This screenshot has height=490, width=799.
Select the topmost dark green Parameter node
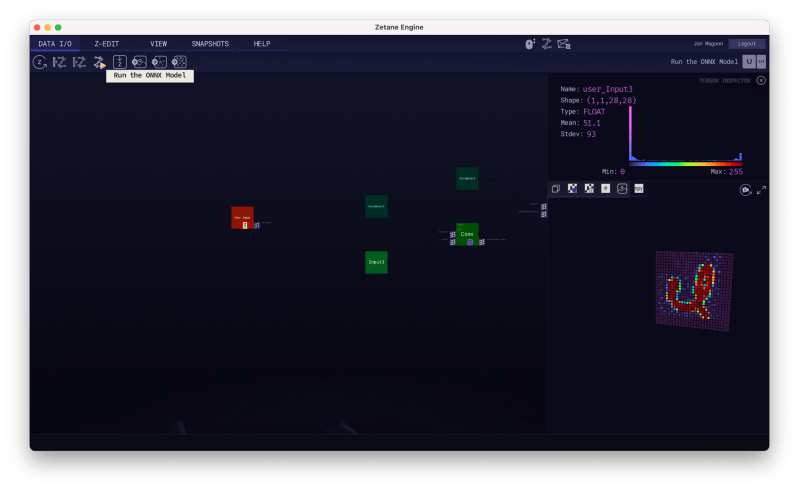[x=467, y=178]
